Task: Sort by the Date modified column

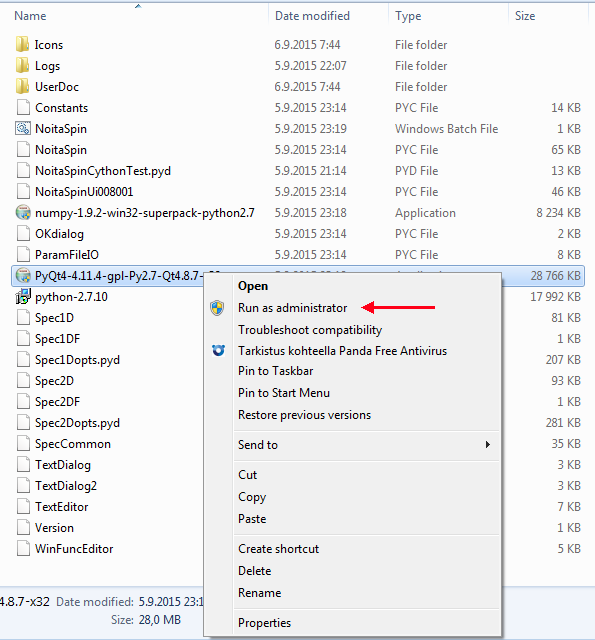Action: tap(312, 16)
